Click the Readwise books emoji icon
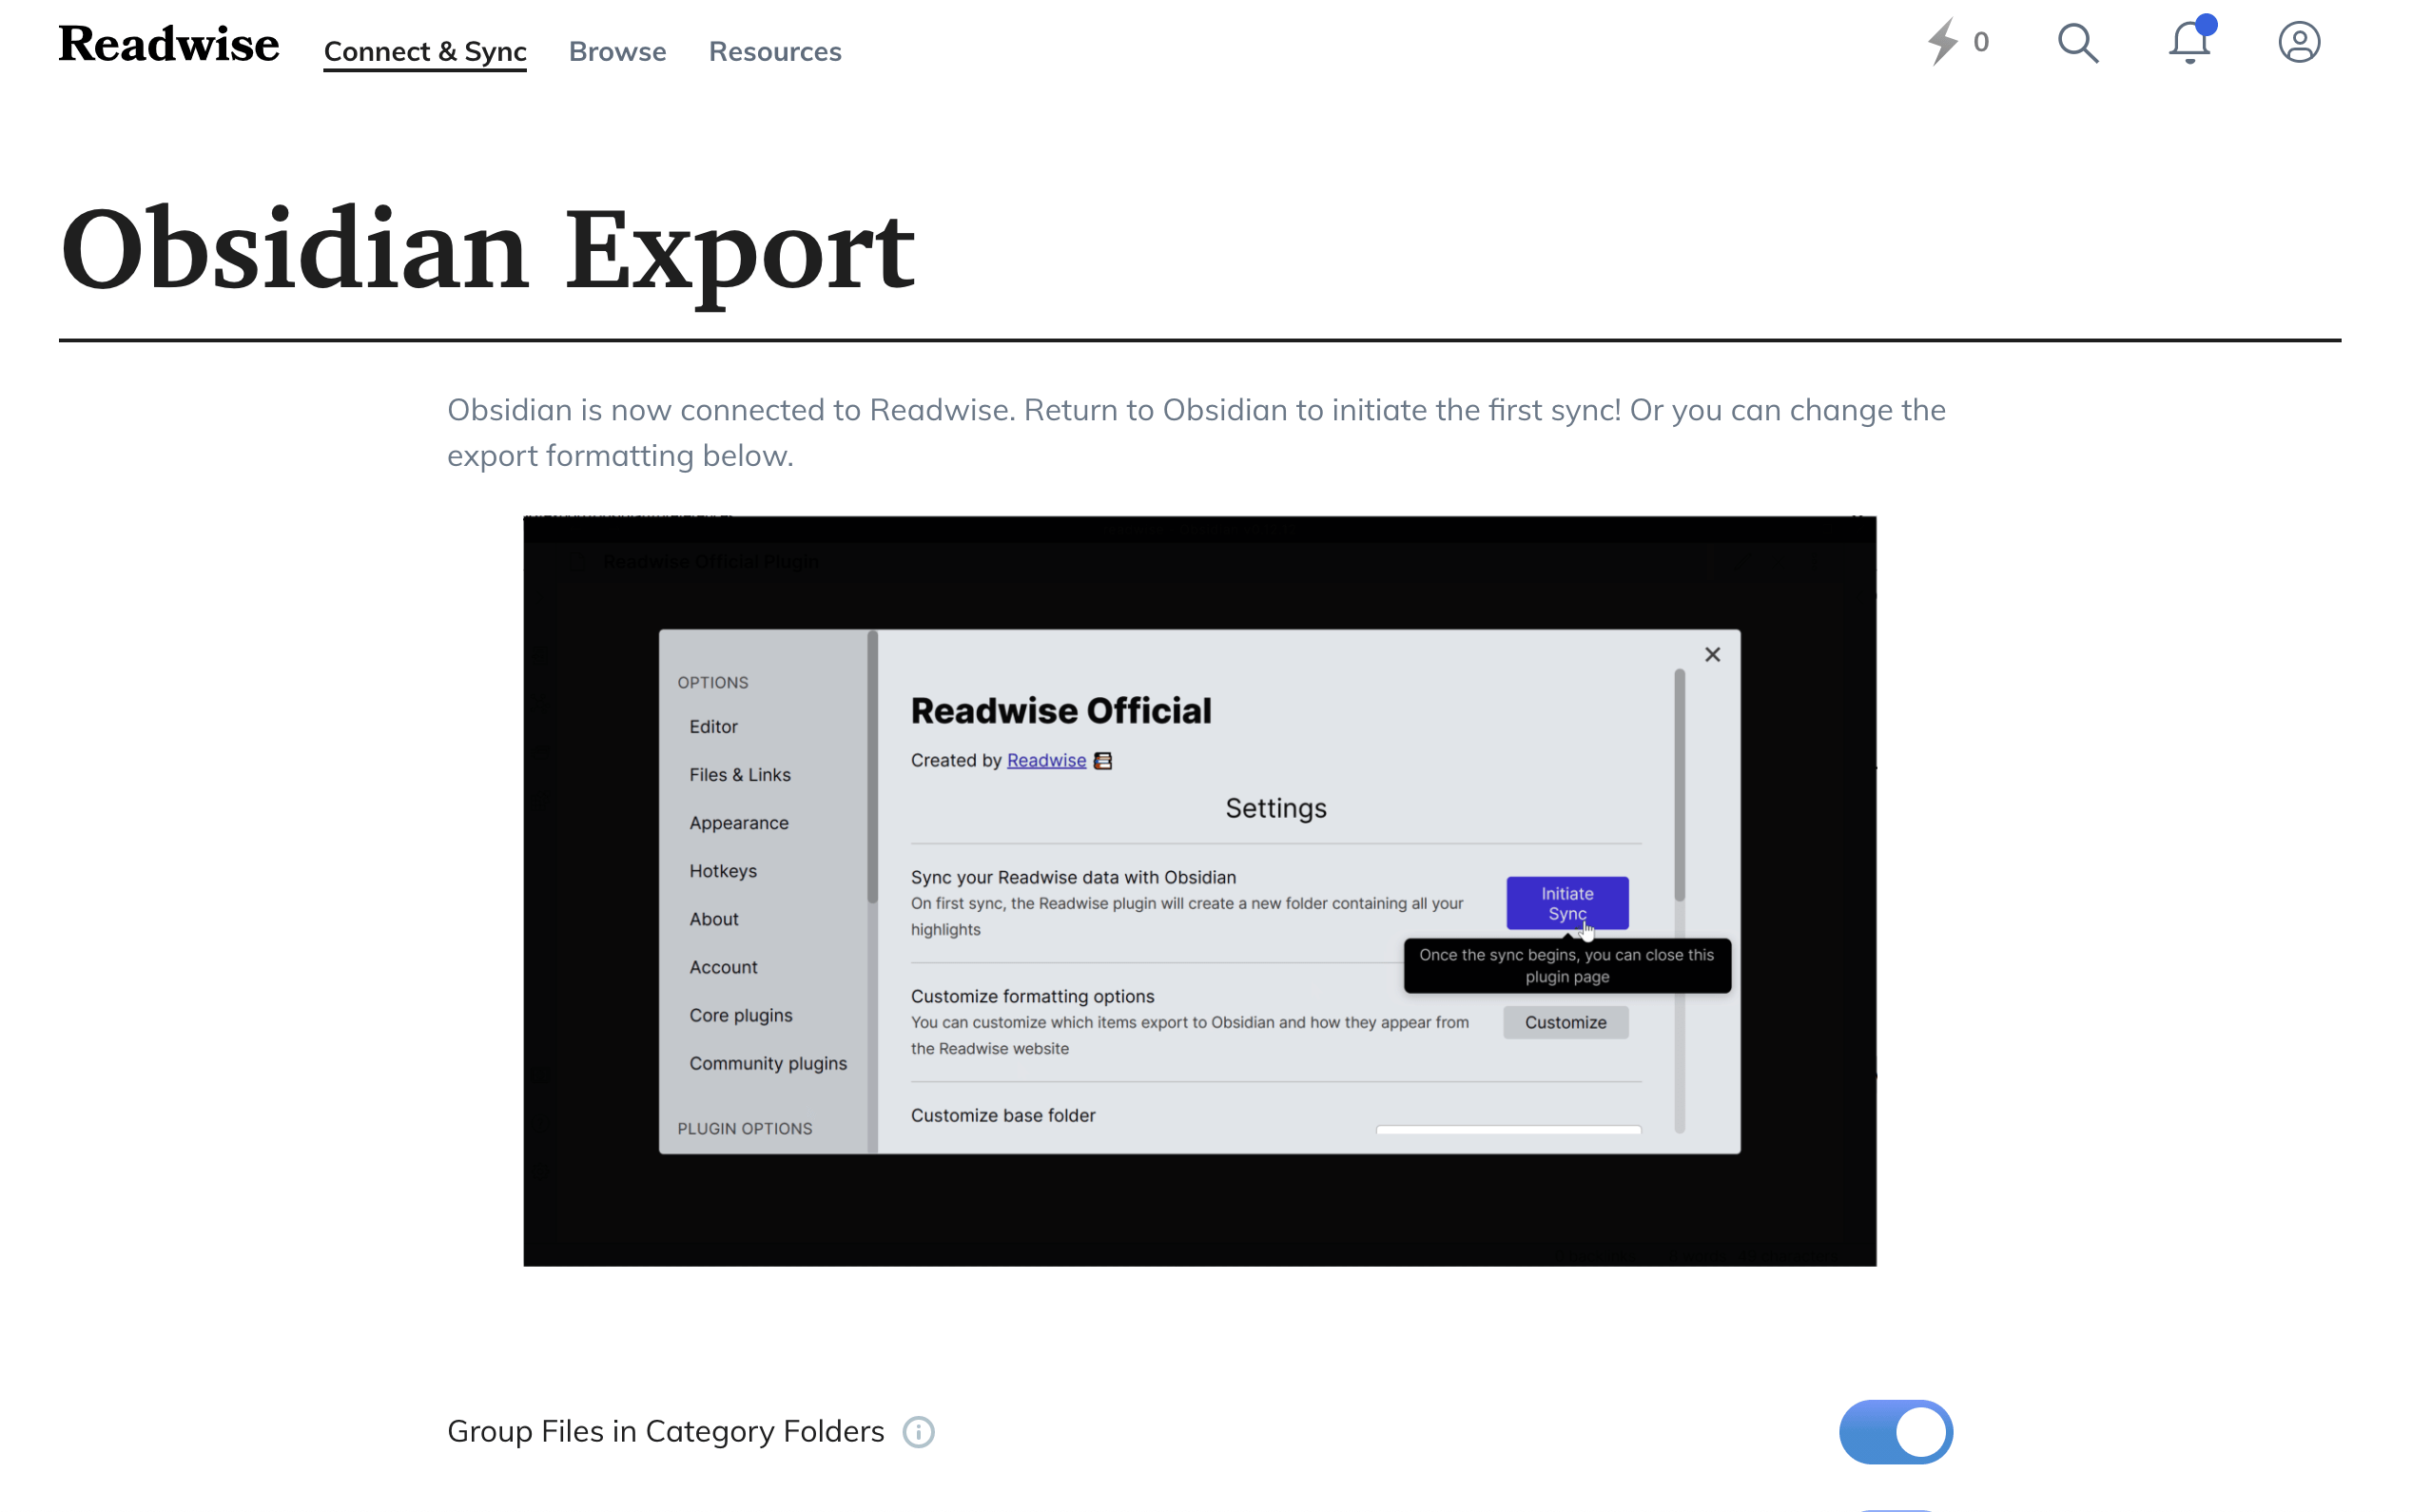2412x1512 pixels. click(1102, 761)
